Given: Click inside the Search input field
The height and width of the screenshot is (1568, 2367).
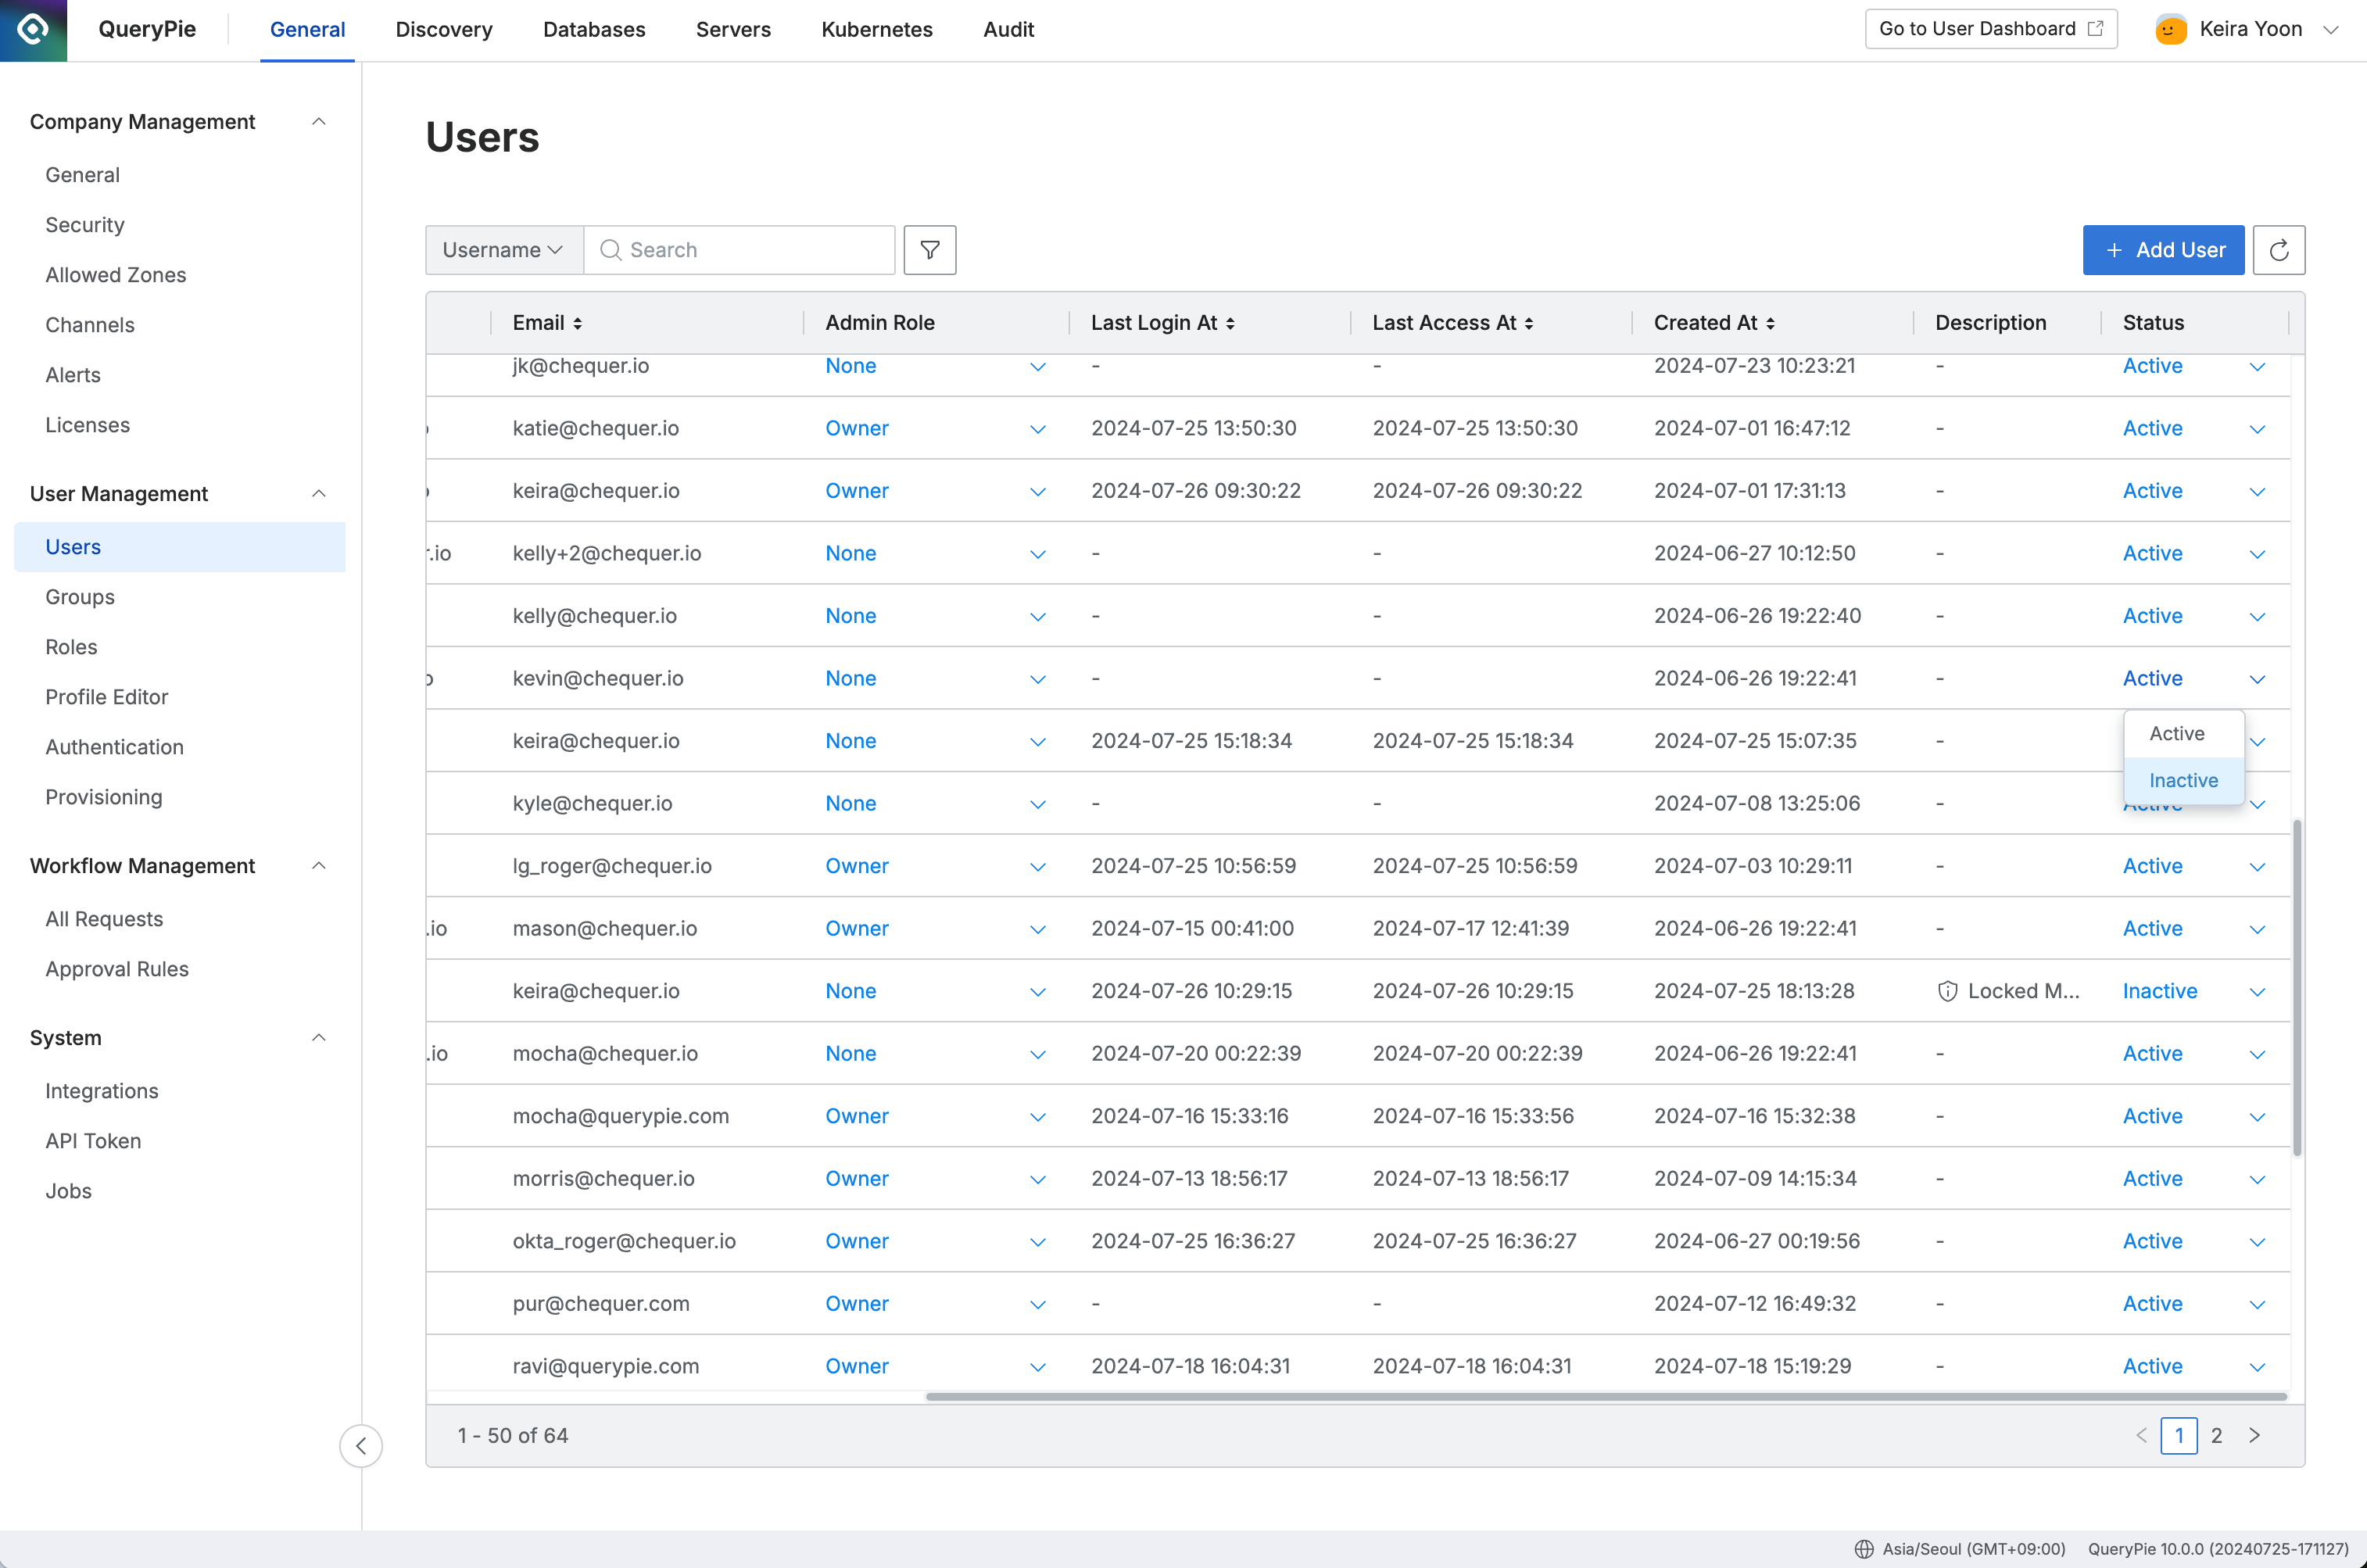Looking at the screenshot, I should (740, 249).
